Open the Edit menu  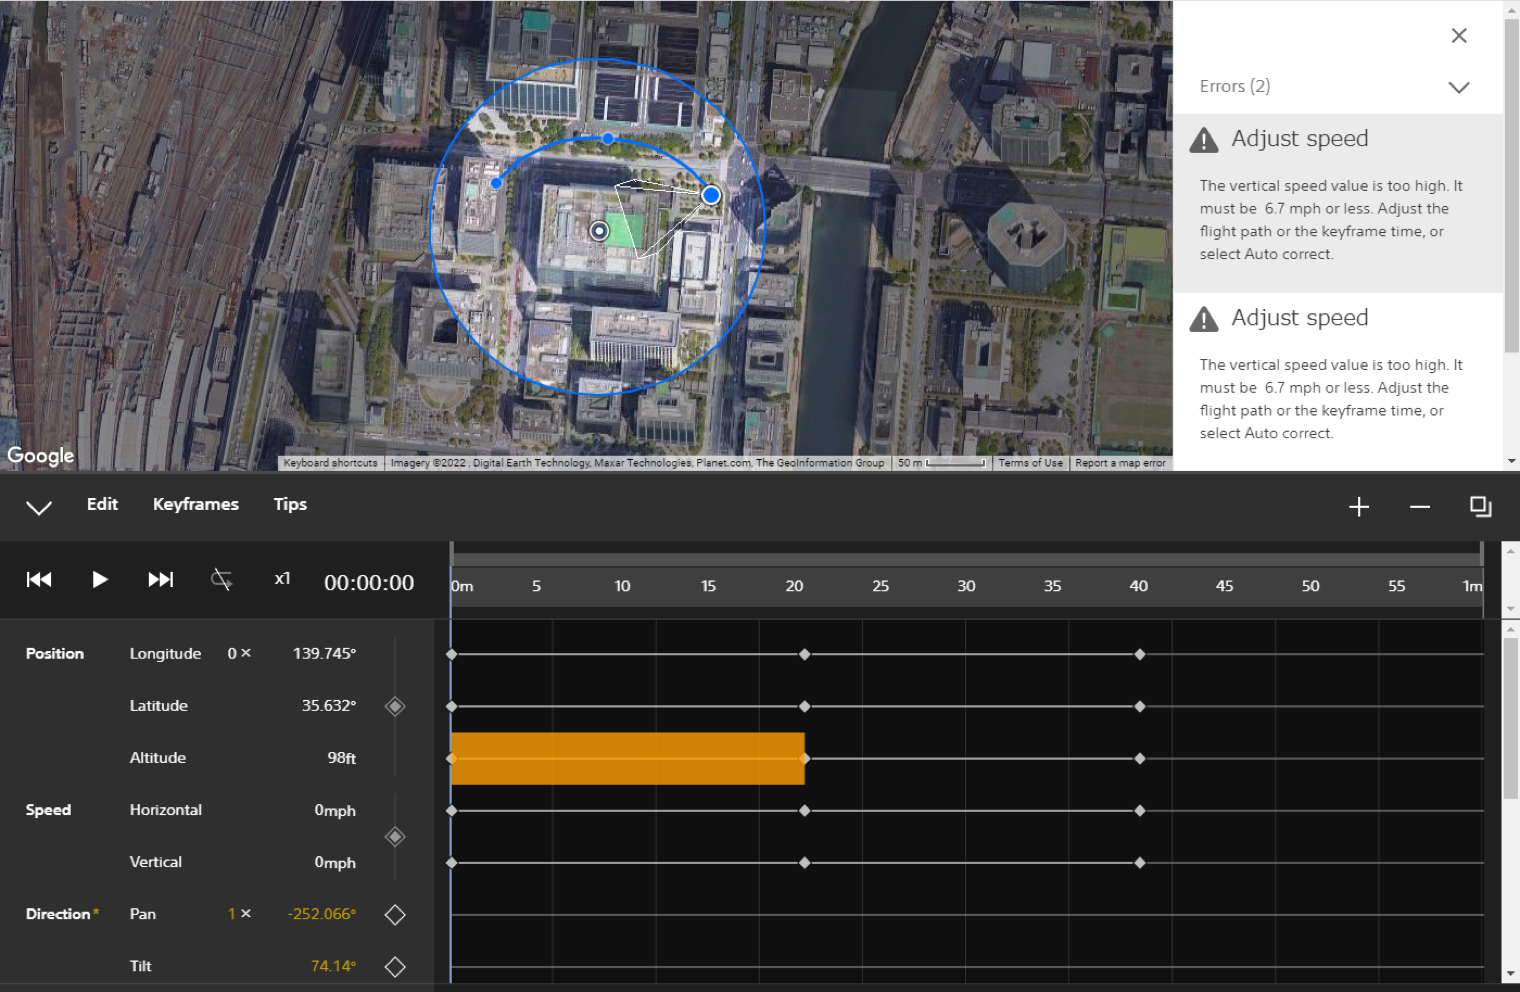pyautogui.click(x=102, y=504)
